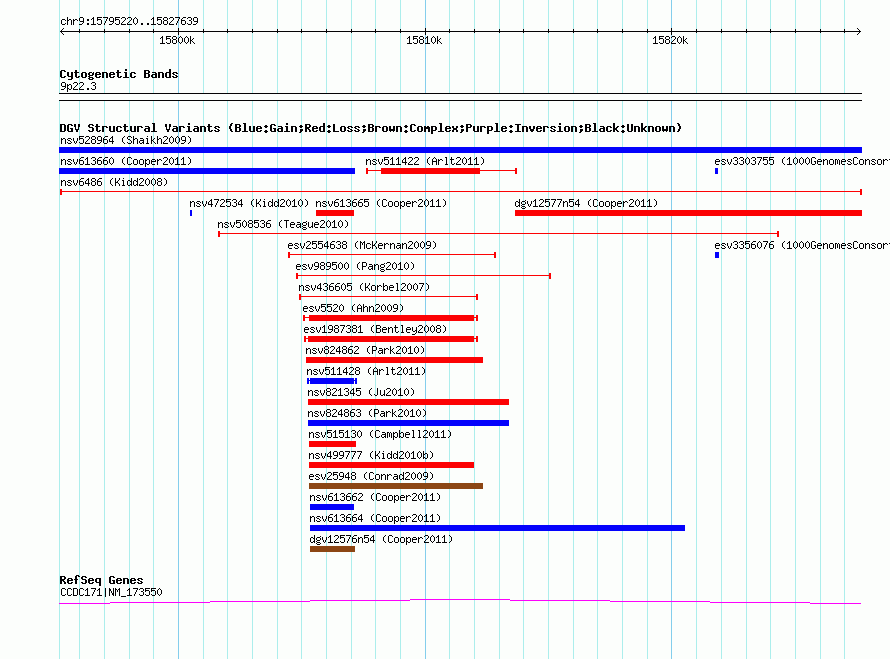
Task: Open variant esv2554638 (McKernan2009) label
Action: 362,245
